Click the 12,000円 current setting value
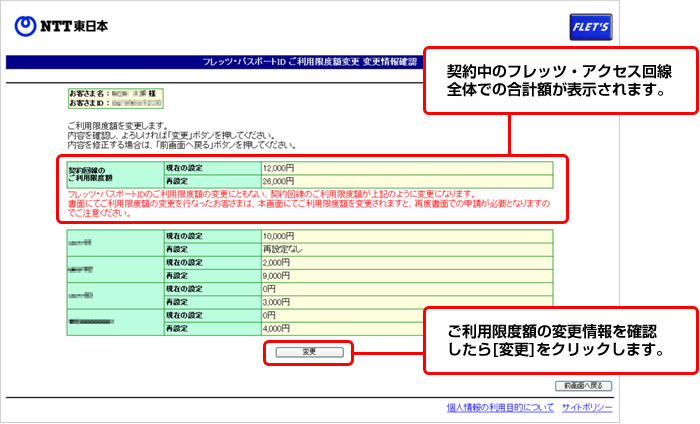700x424 pixels. [277, 167]
